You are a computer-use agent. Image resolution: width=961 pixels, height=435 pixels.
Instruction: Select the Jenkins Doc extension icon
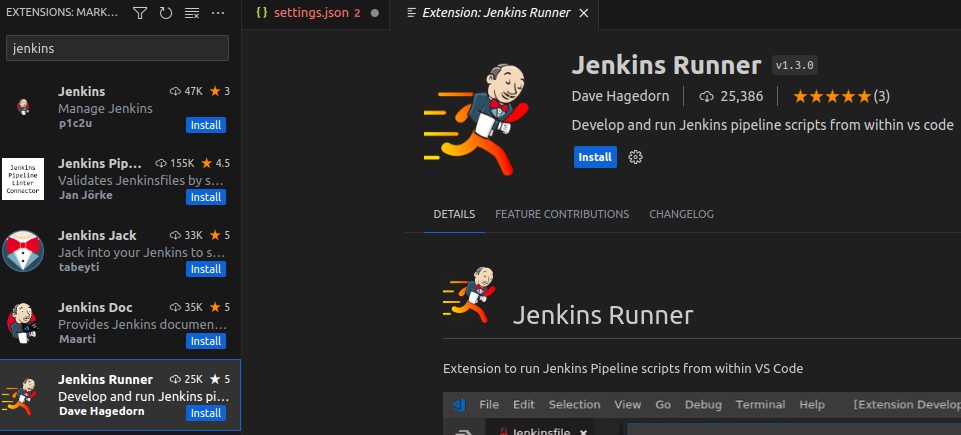[22, 321]
